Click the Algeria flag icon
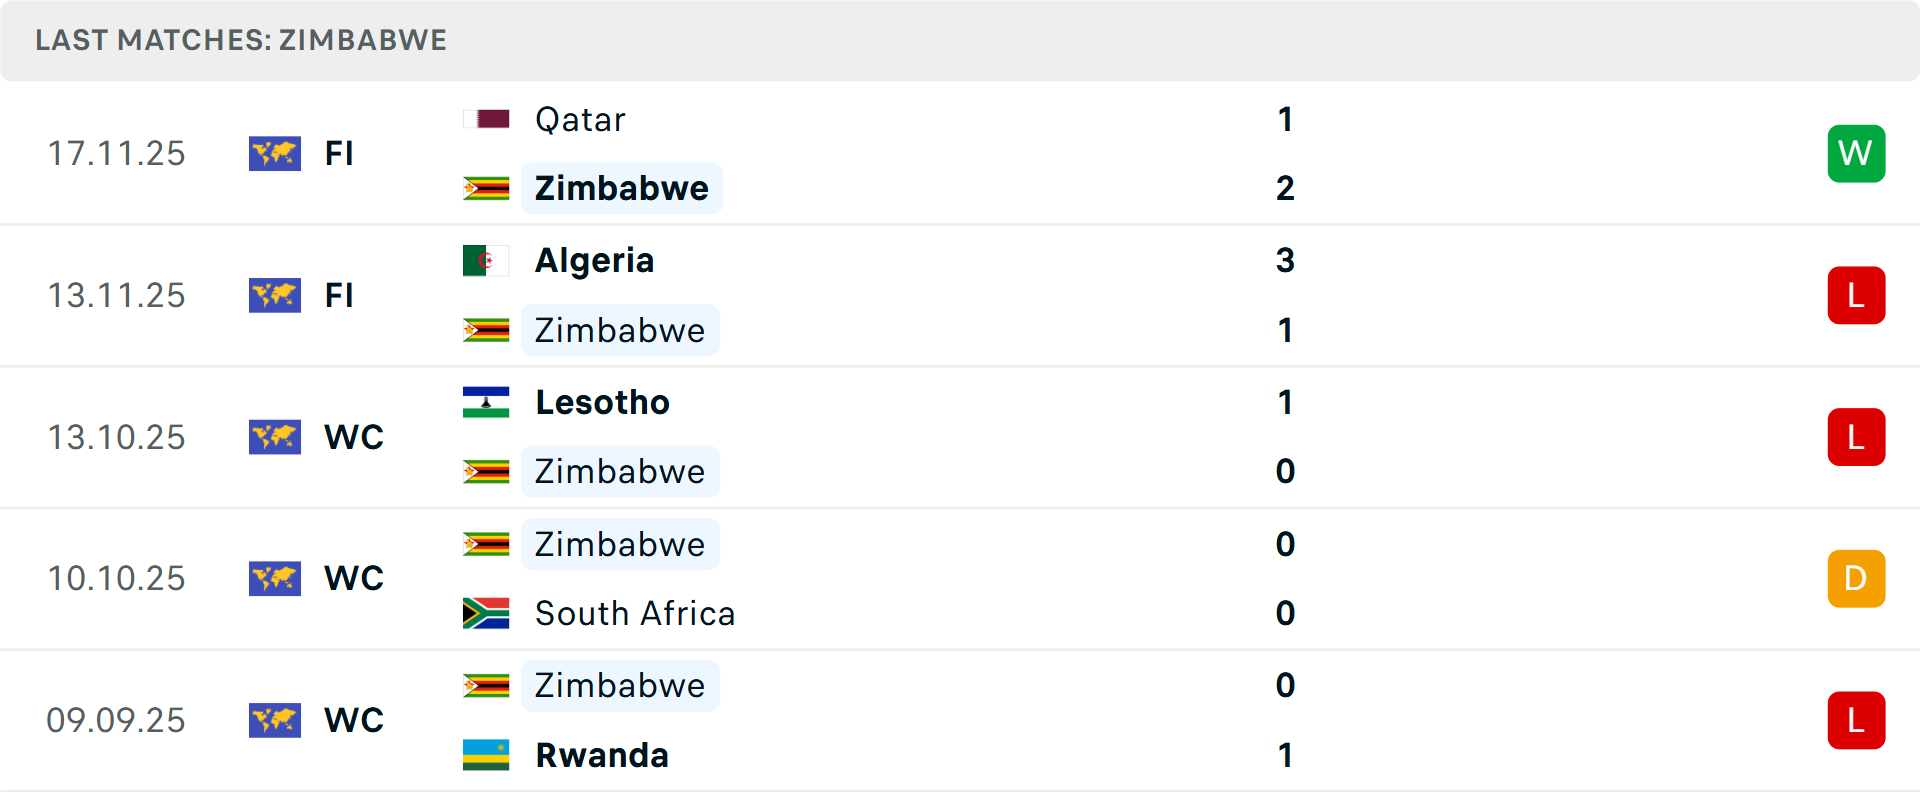 (x=486, y=261)
